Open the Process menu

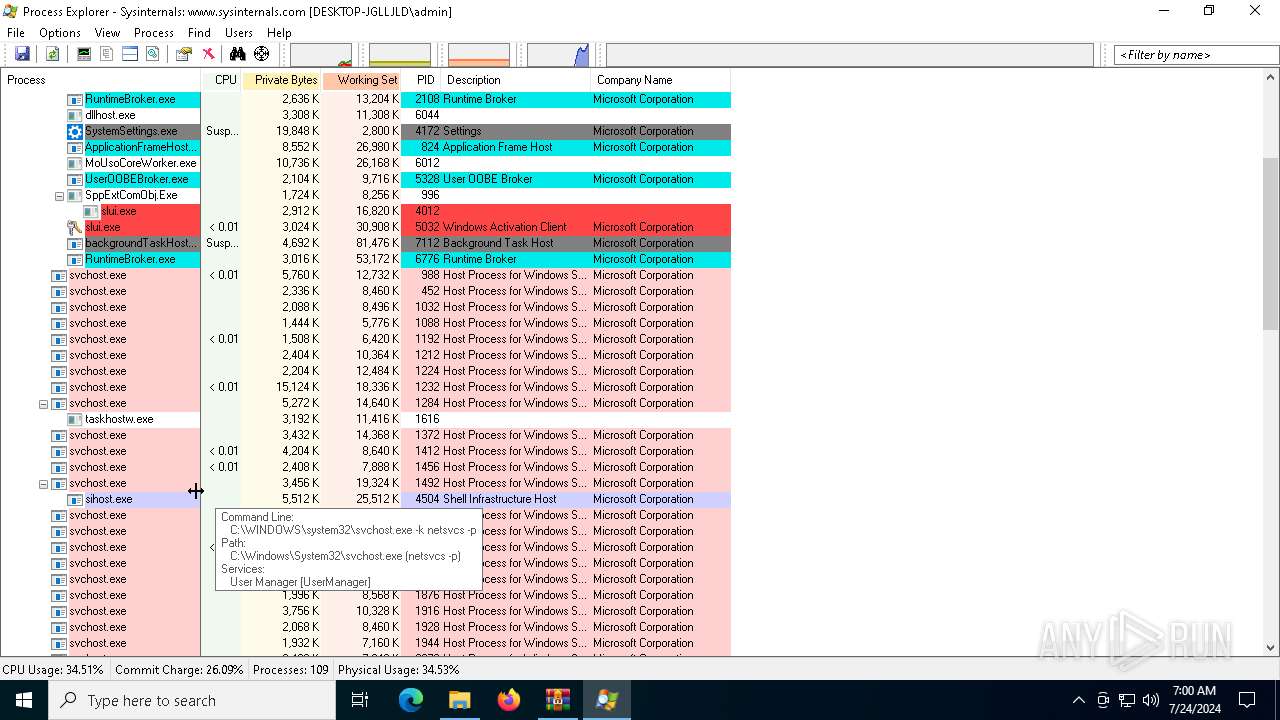(x=154, y=33)
